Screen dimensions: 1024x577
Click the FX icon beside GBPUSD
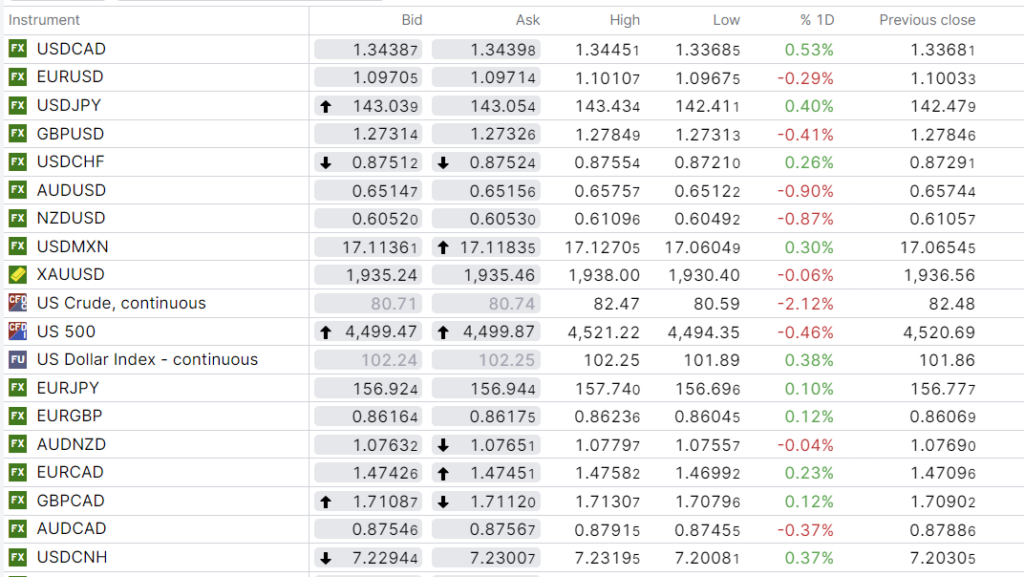pyautogui.click(x=17, y=134)
